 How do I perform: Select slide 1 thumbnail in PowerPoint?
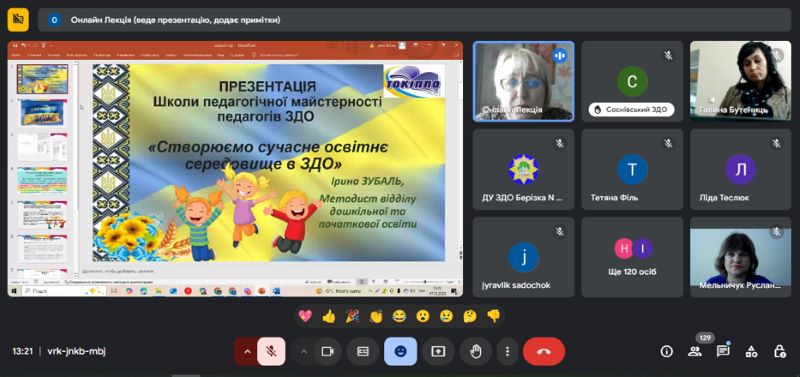42,79
